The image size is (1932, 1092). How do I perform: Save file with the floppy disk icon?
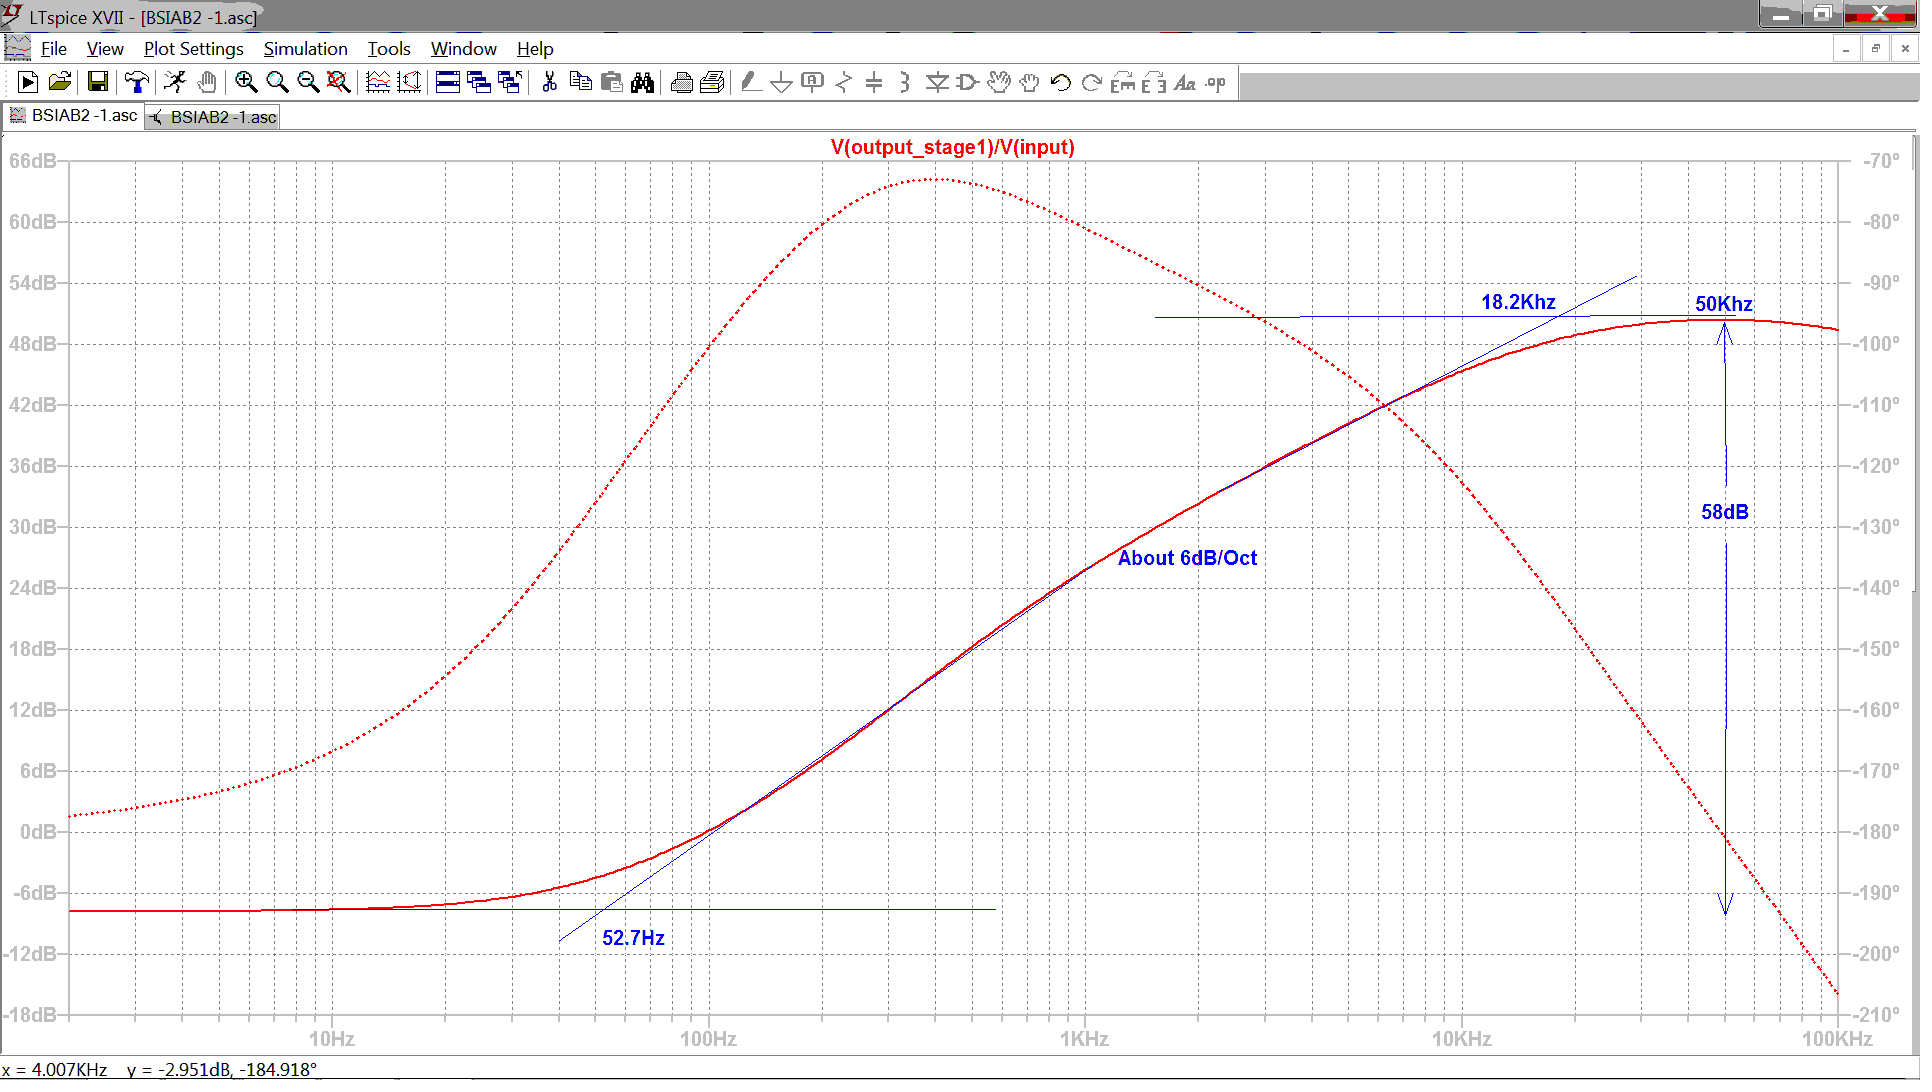pyautogui.click(x=98, y=83)
